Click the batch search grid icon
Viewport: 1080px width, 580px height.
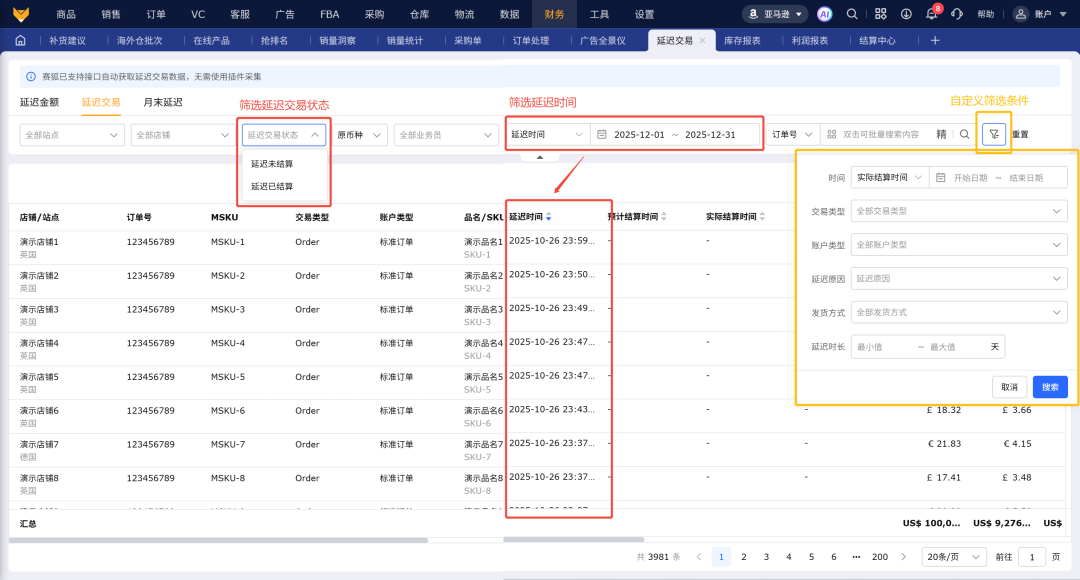[831, 134]
